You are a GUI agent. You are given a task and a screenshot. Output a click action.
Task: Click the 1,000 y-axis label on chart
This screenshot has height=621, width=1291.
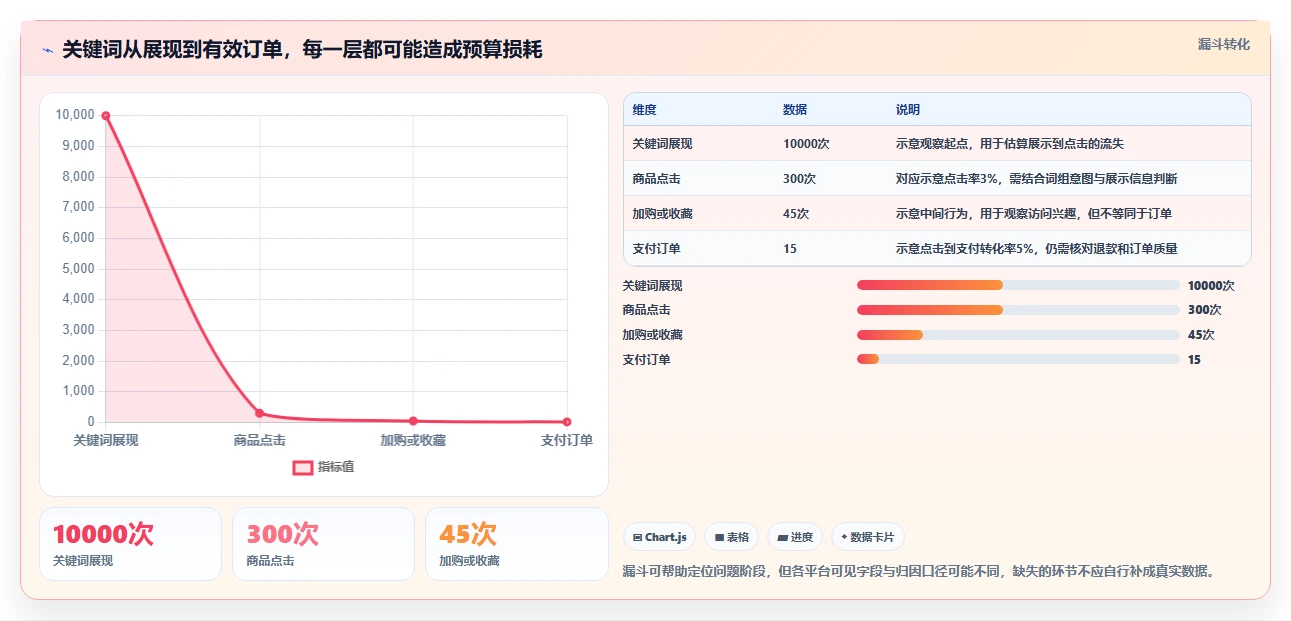click(x=78, y=392)
